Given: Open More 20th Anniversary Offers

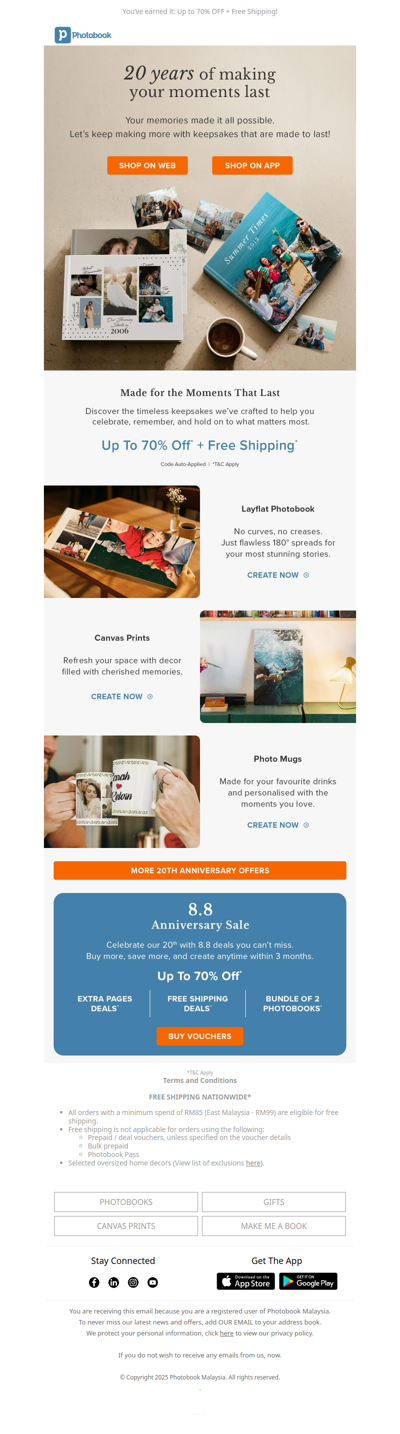Looking at the screenshot, I should pos(200,870).
